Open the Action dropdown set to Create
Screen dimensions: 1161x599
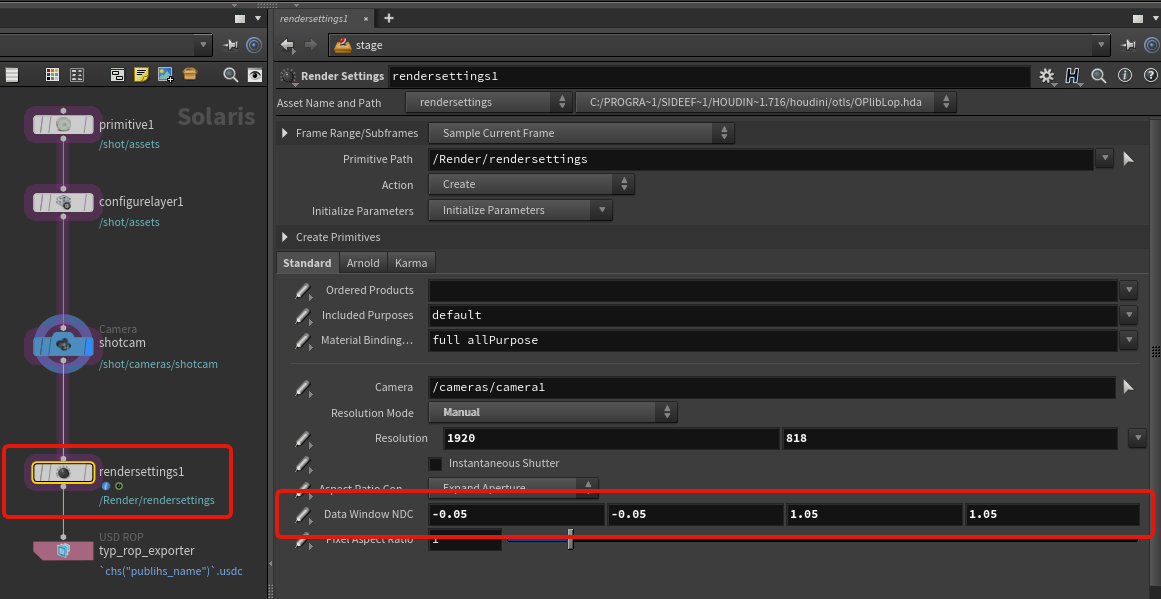(532, 184)
